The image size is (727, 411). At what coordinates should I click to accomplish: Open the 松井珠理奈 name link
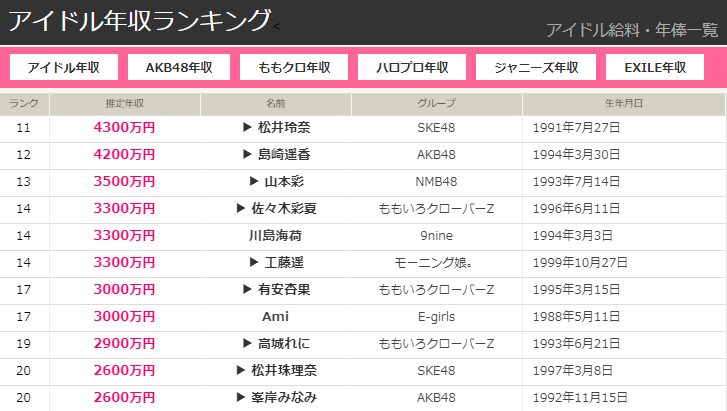pos(284,370)
